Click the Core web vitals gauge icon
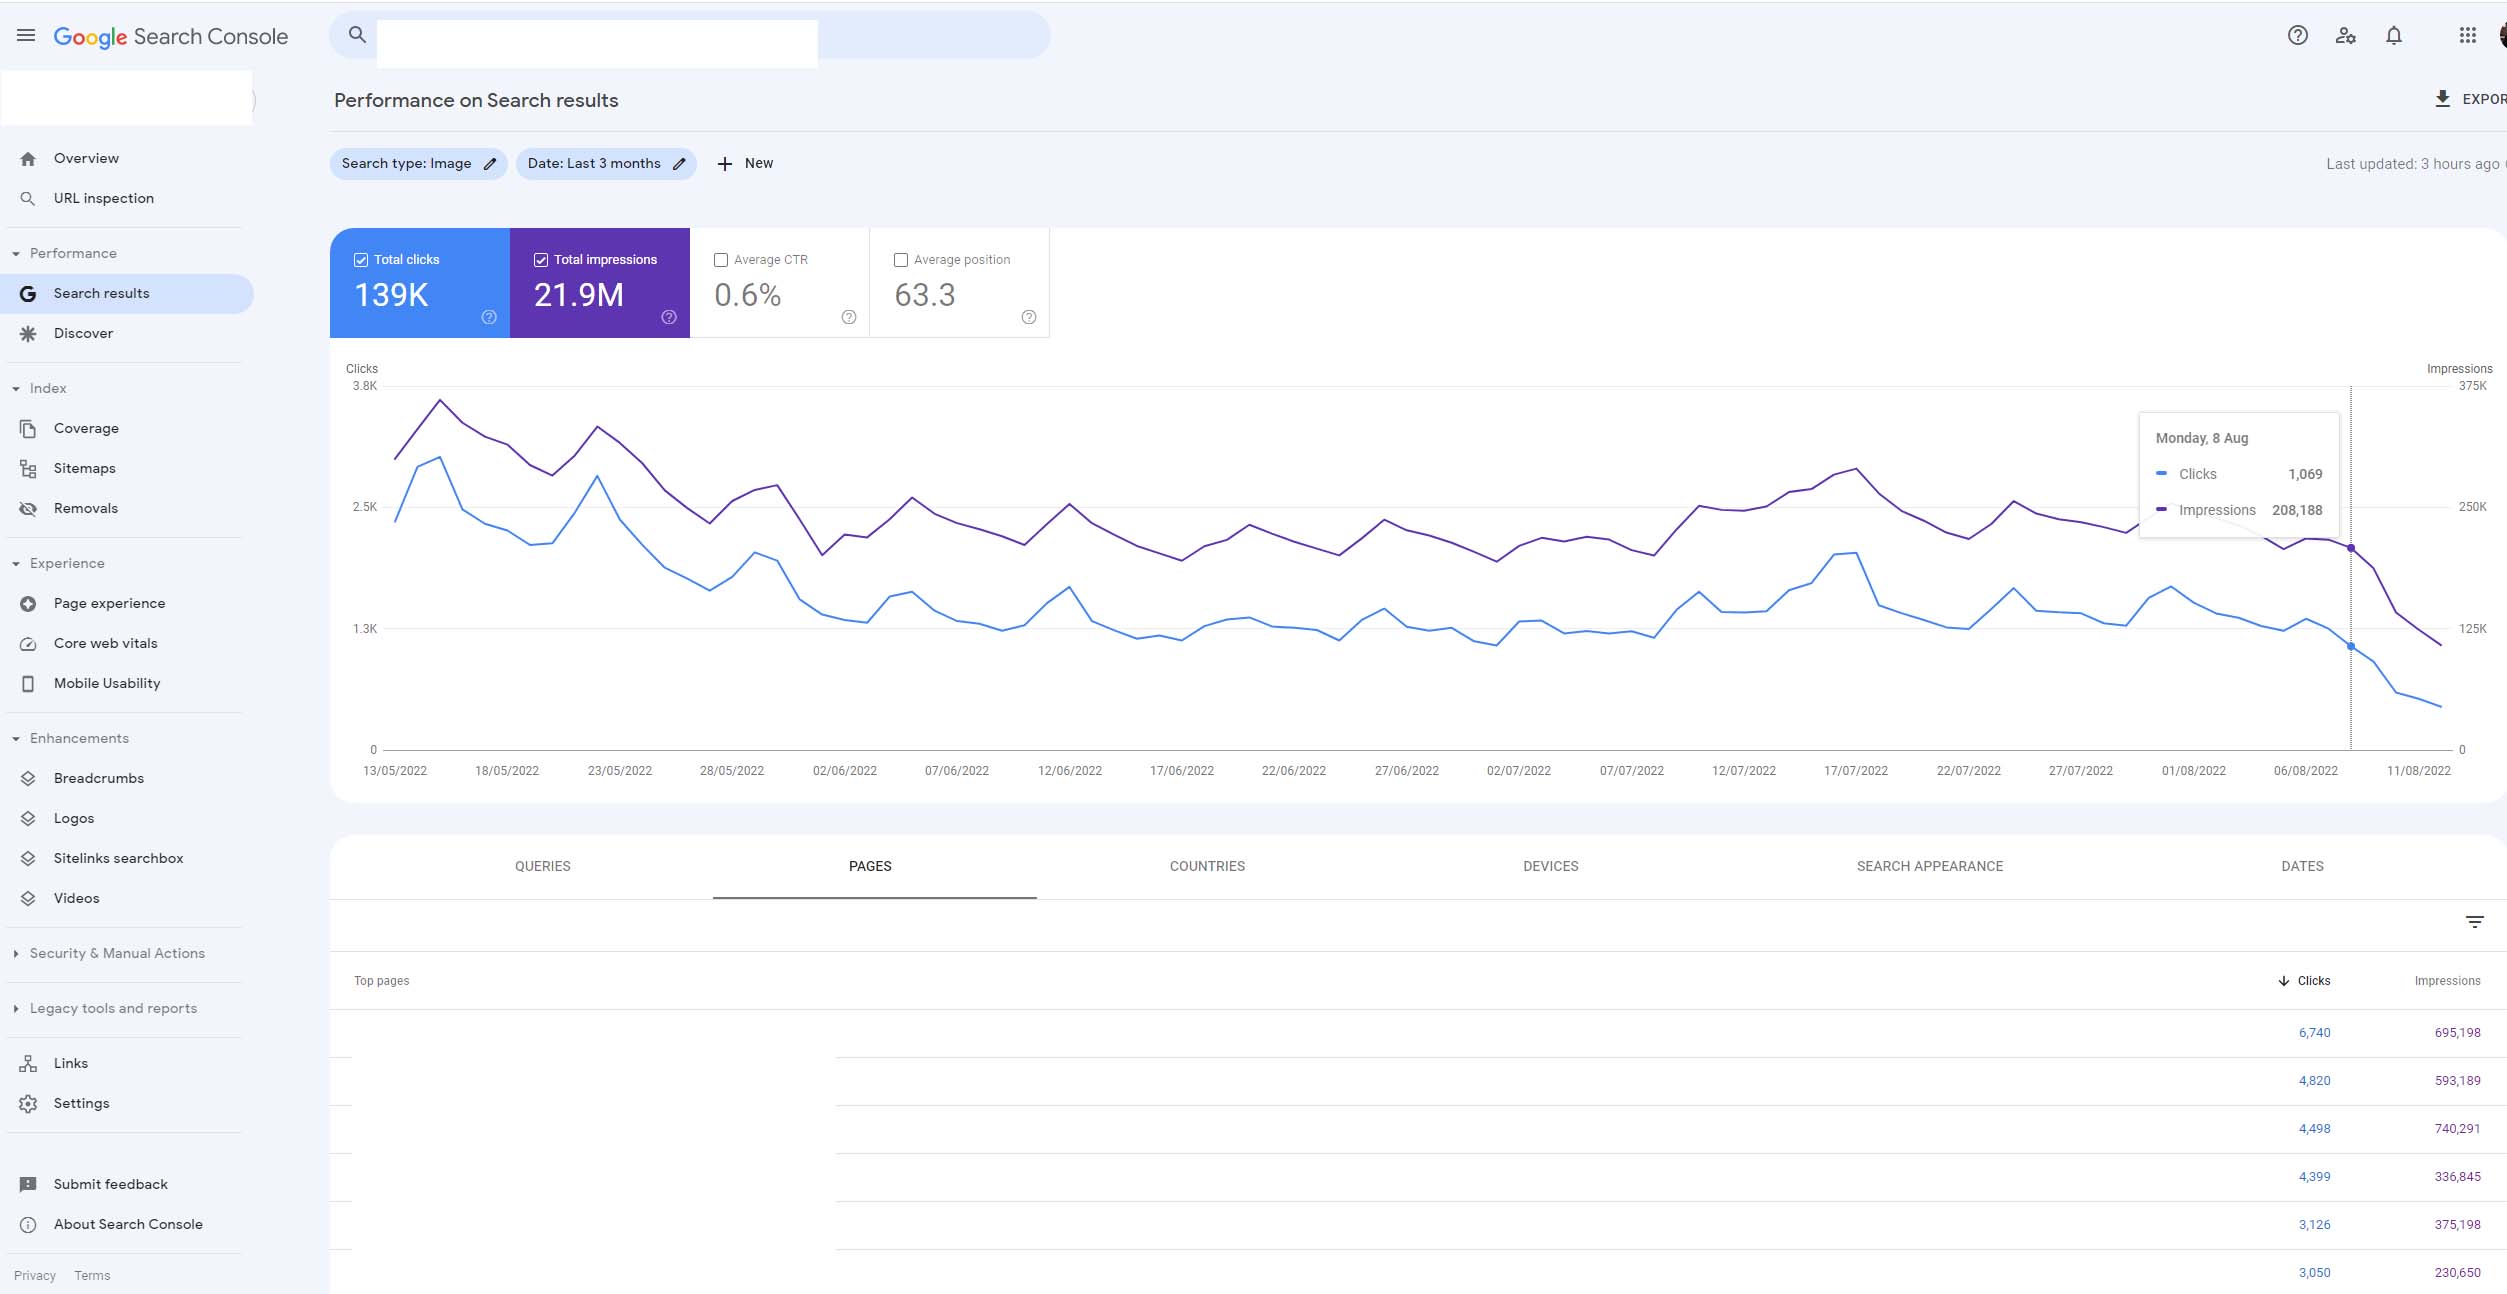This screenshot has width=2507, height=1294. (28, 644)
